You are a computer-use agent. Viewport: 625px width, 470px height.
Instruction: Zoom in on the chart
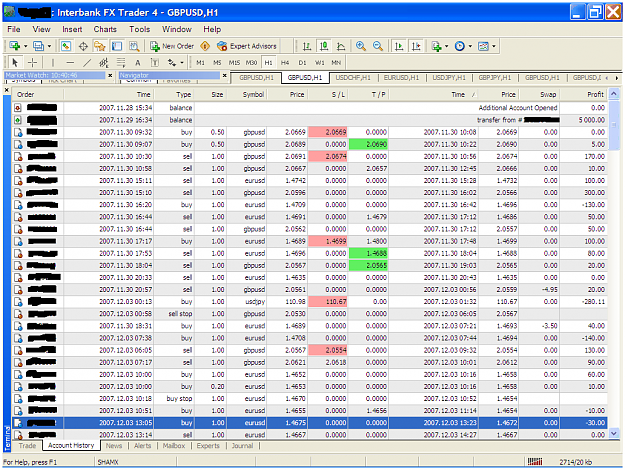pyautogui.click(x=361, y=46)
